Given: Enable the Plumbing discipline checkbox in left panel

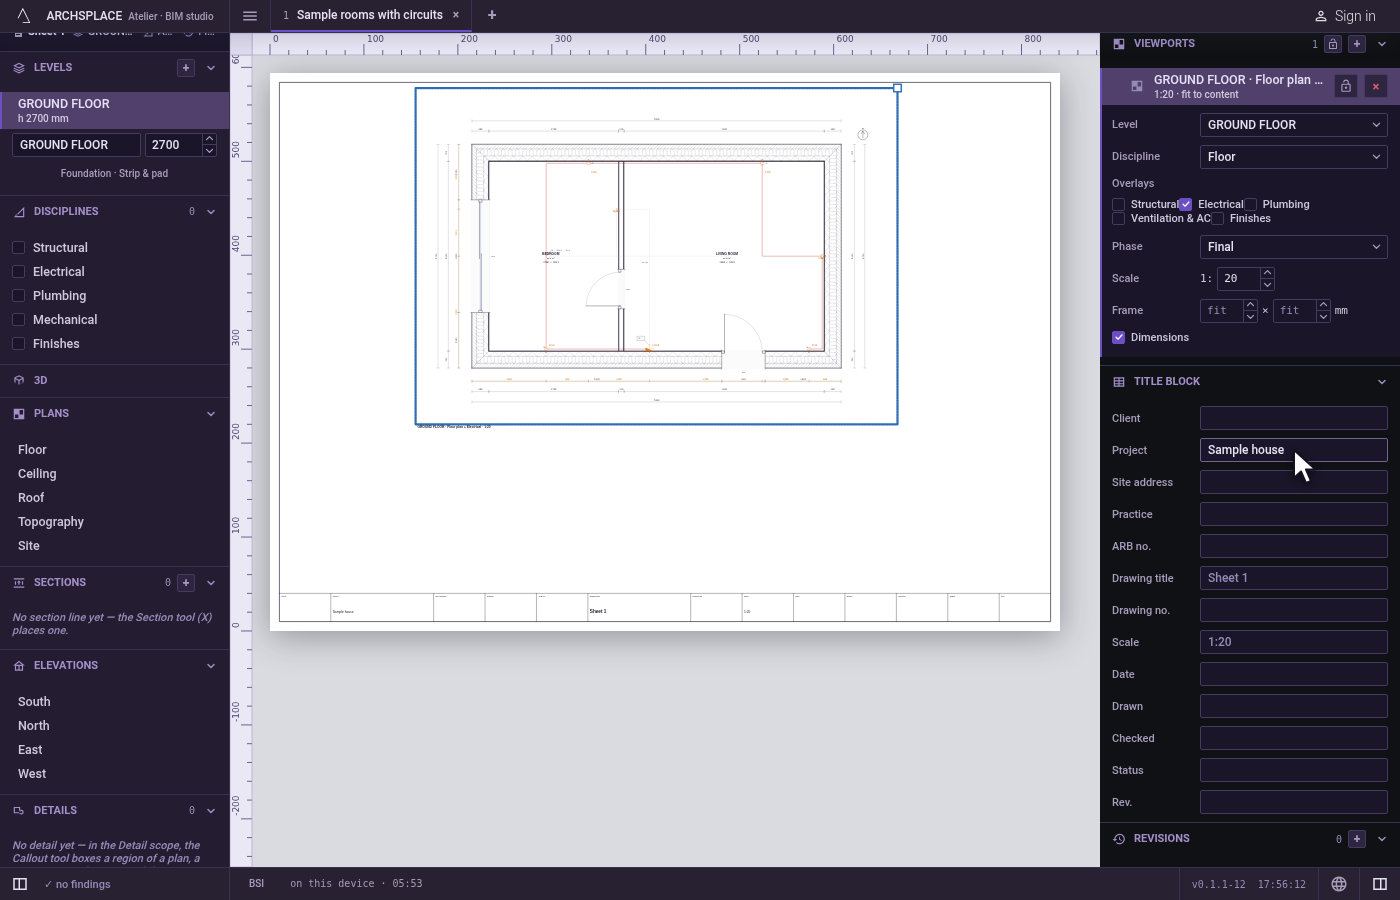Looking at the screenshot, I should (x=18, y=296).
